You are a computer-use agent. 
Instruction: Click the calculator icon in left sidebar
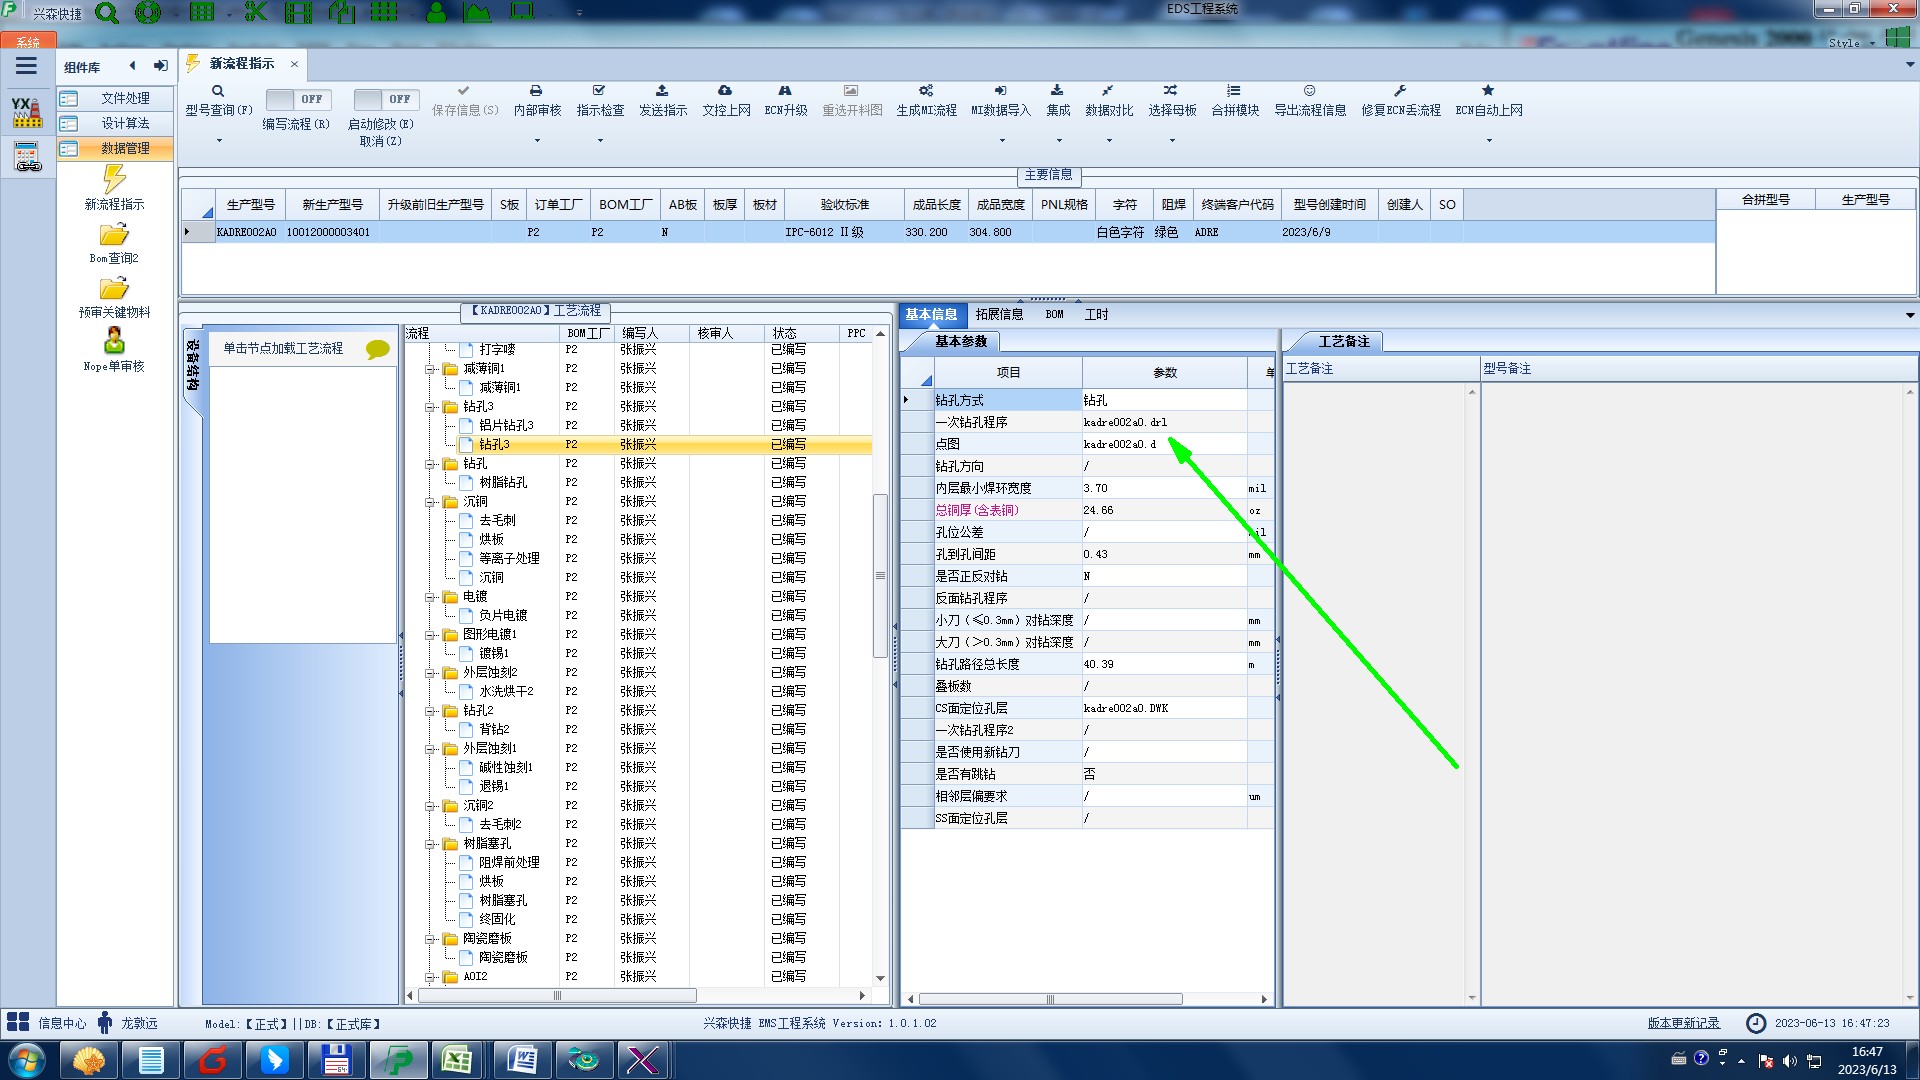27,157
